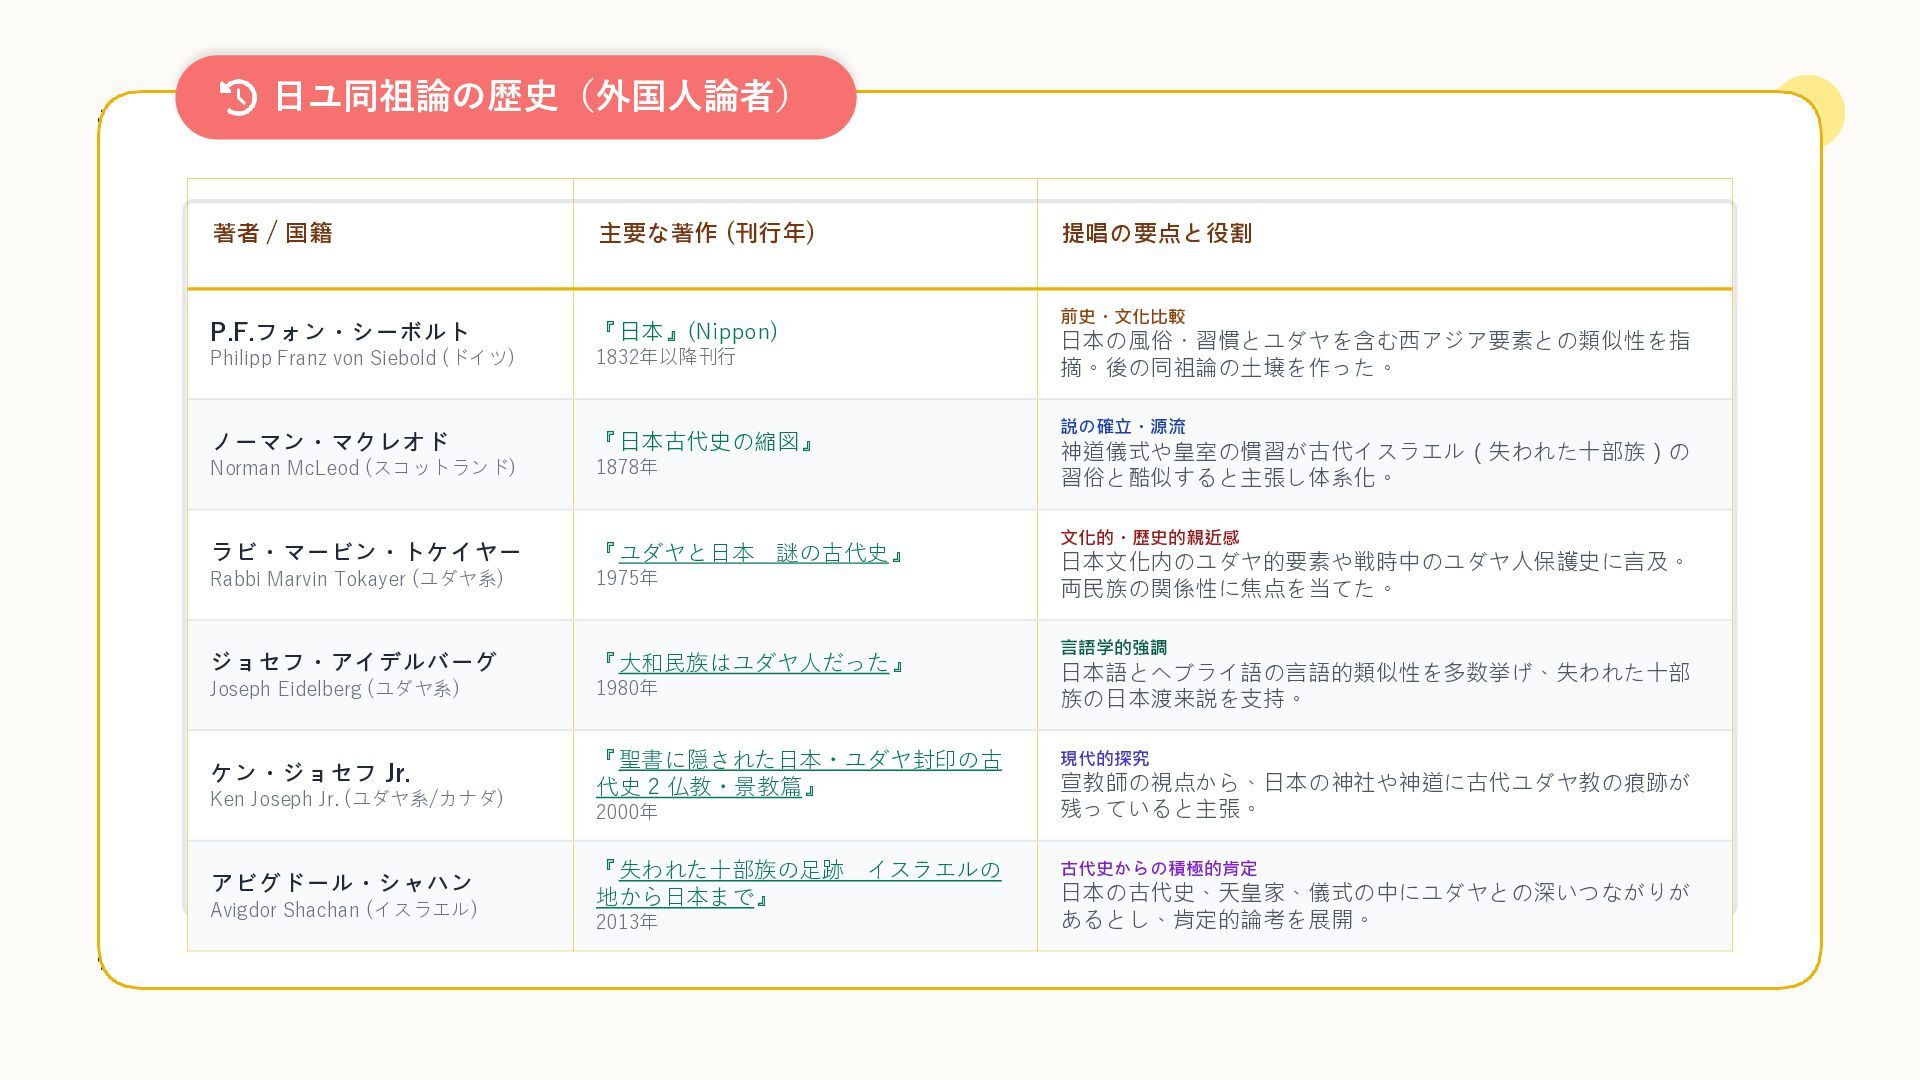Open the 聖書に隠された日本 book link
The image size is (1920, 1080).
pos(809,761)
